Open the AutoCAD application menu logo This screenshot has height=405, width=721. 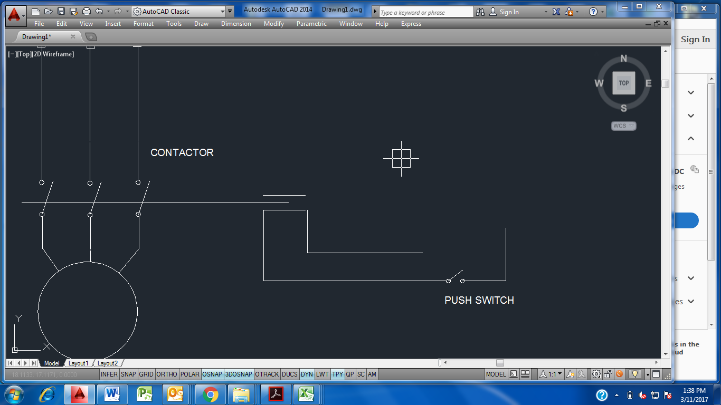pos(12,11)
